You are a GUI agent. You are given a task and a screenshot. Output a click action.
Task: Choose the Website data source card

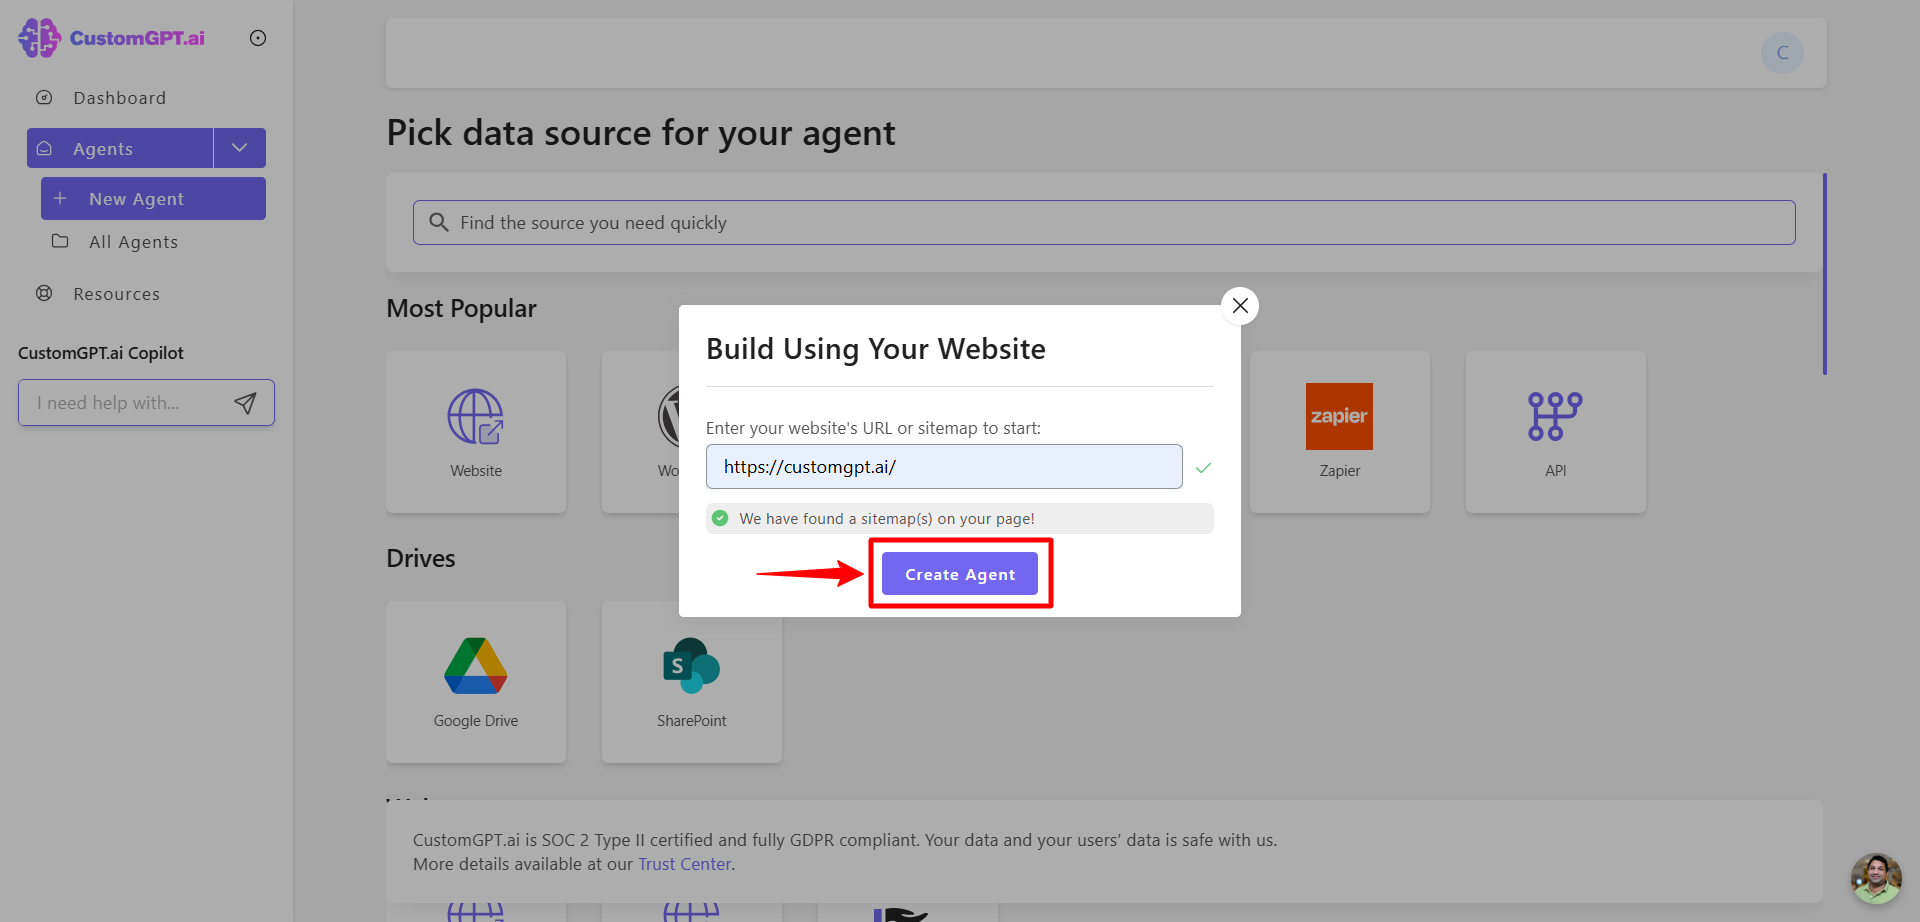(x=476, y=432)
